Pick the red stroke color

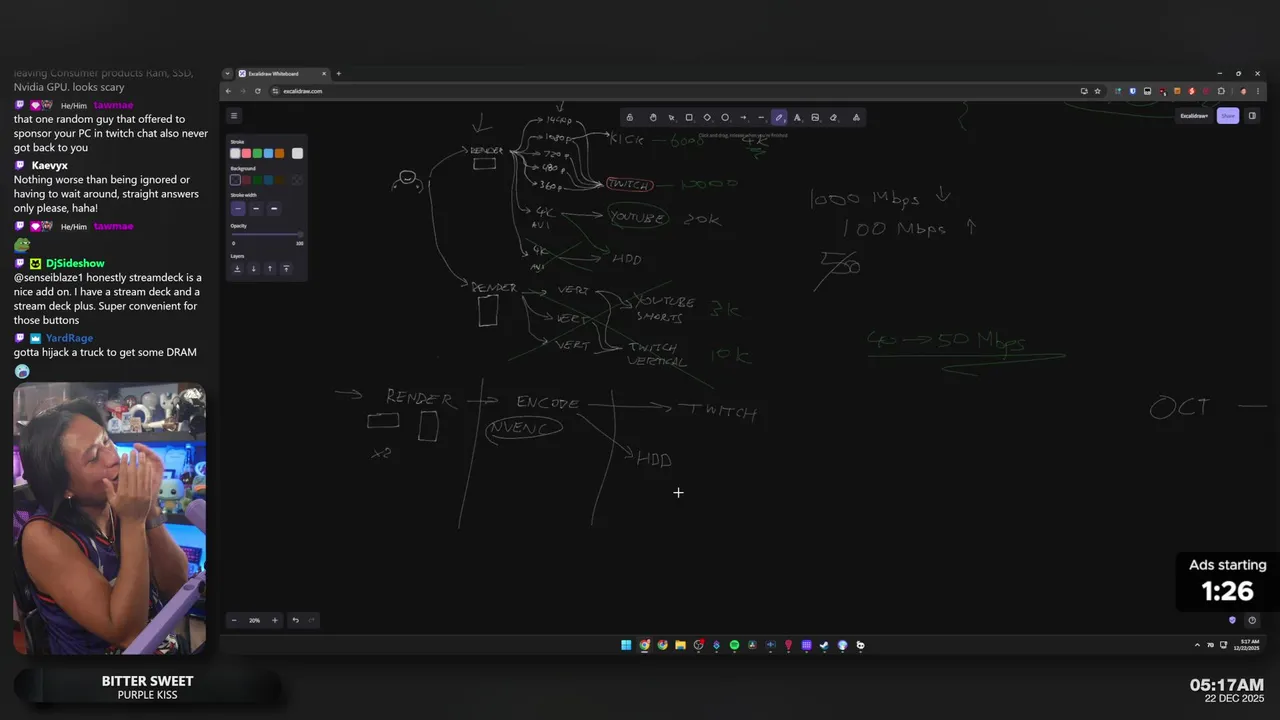pyautogui.click(x=246, y=153)
